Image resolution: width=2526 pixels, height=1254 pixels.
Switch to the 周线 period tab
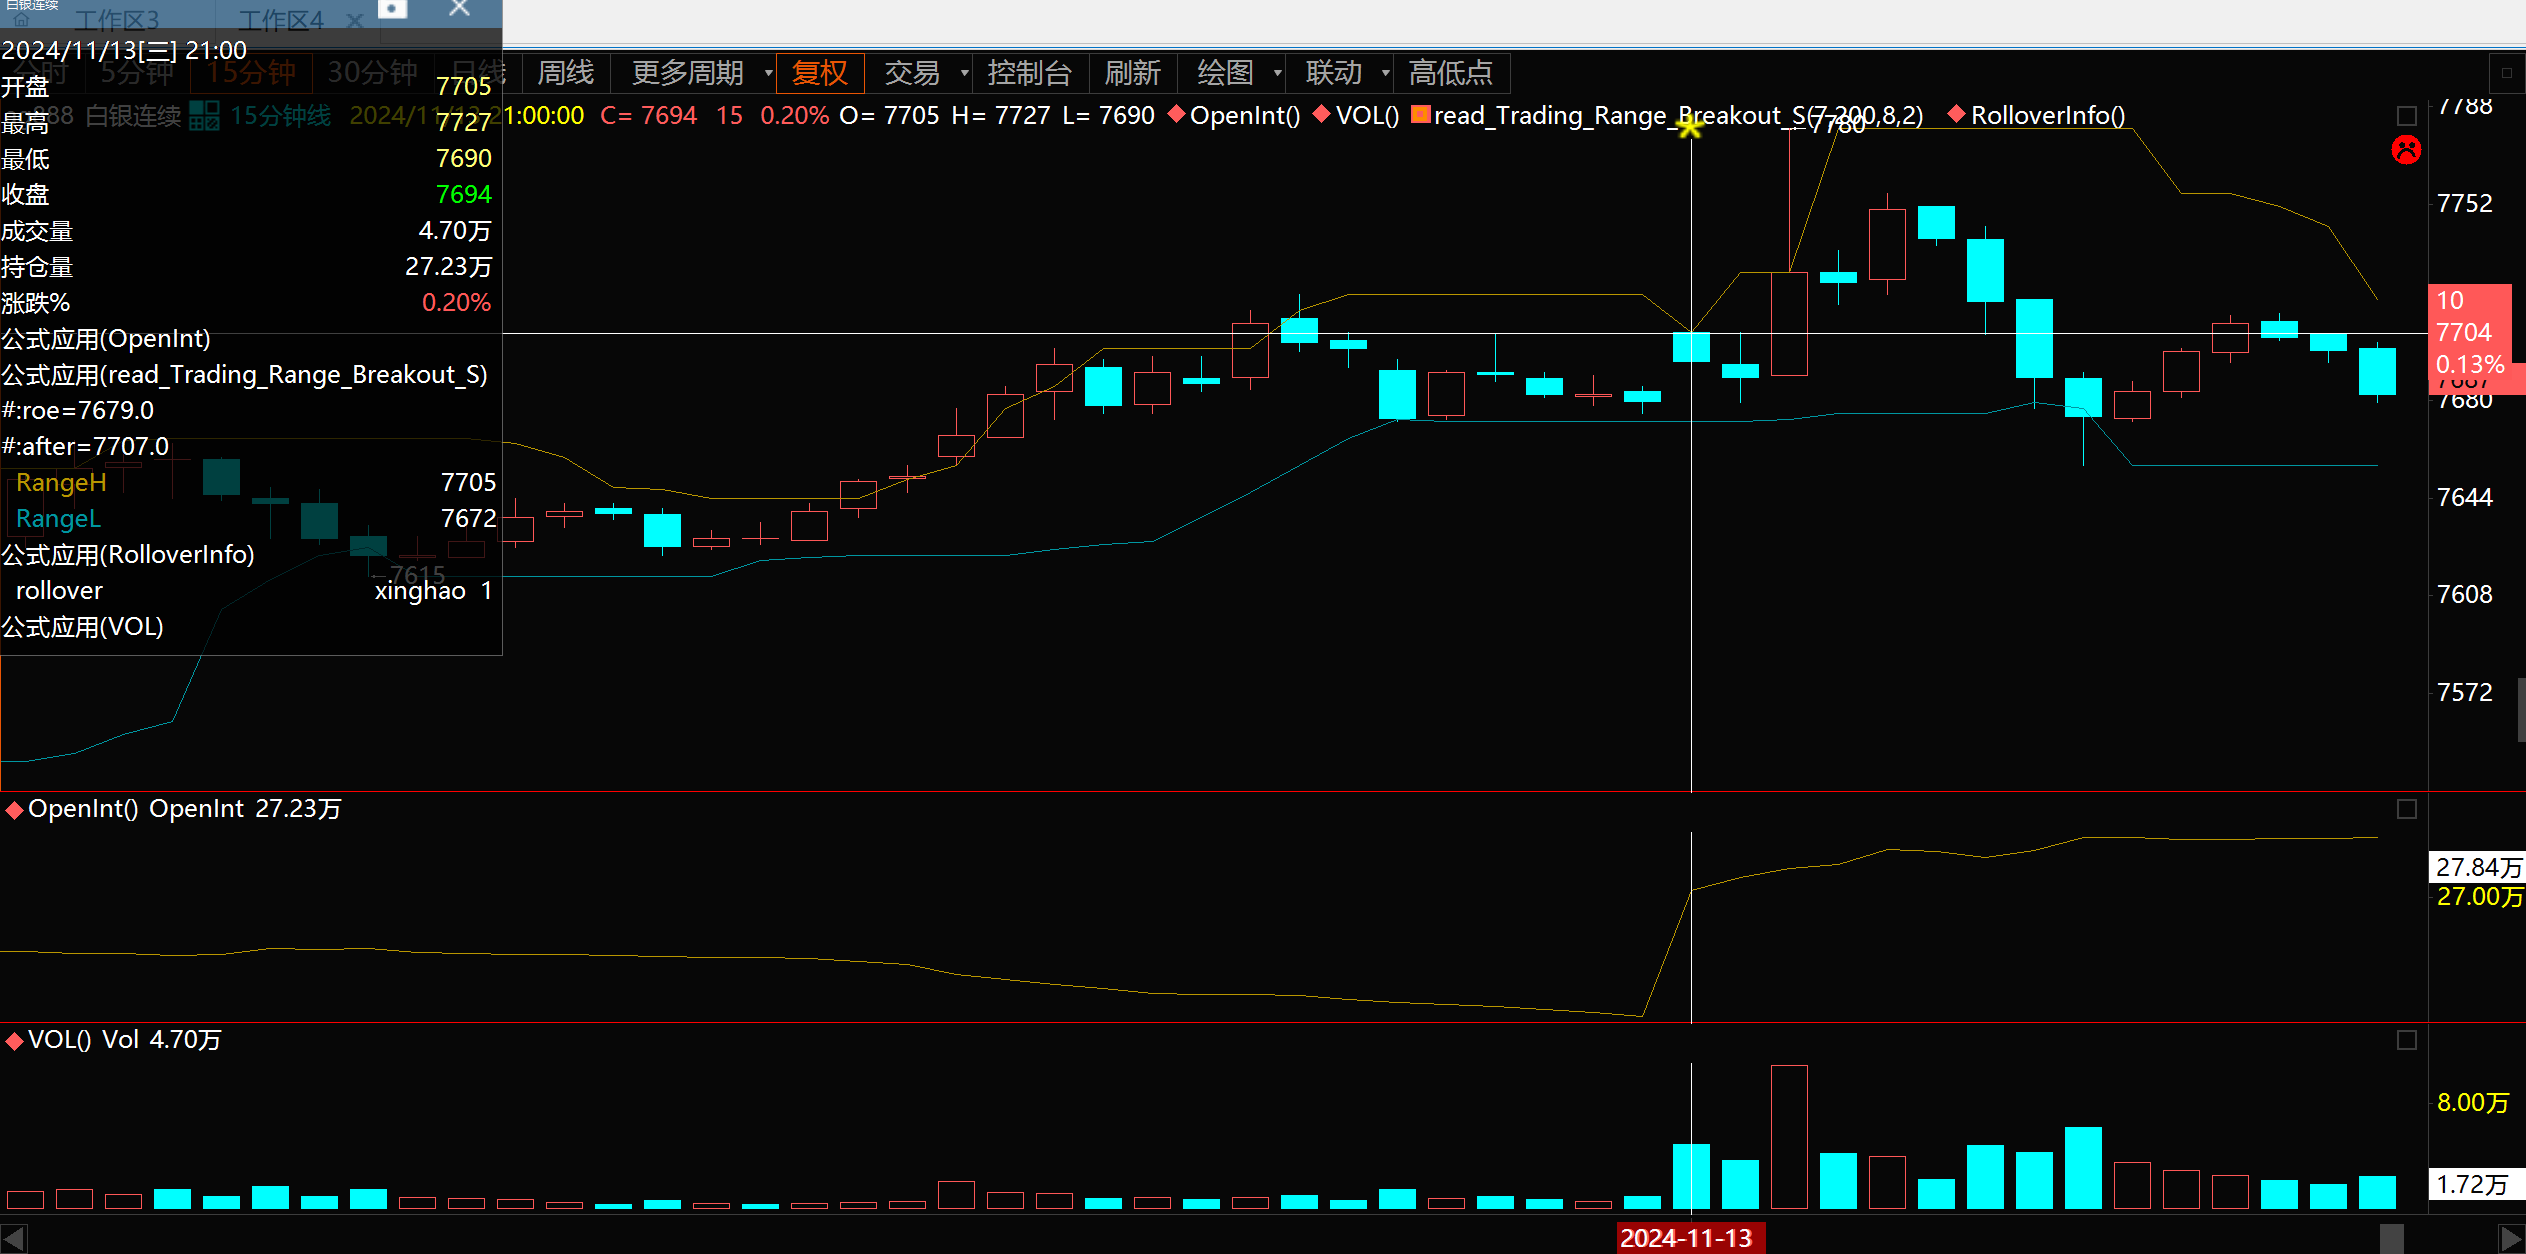tap(565, 73)
